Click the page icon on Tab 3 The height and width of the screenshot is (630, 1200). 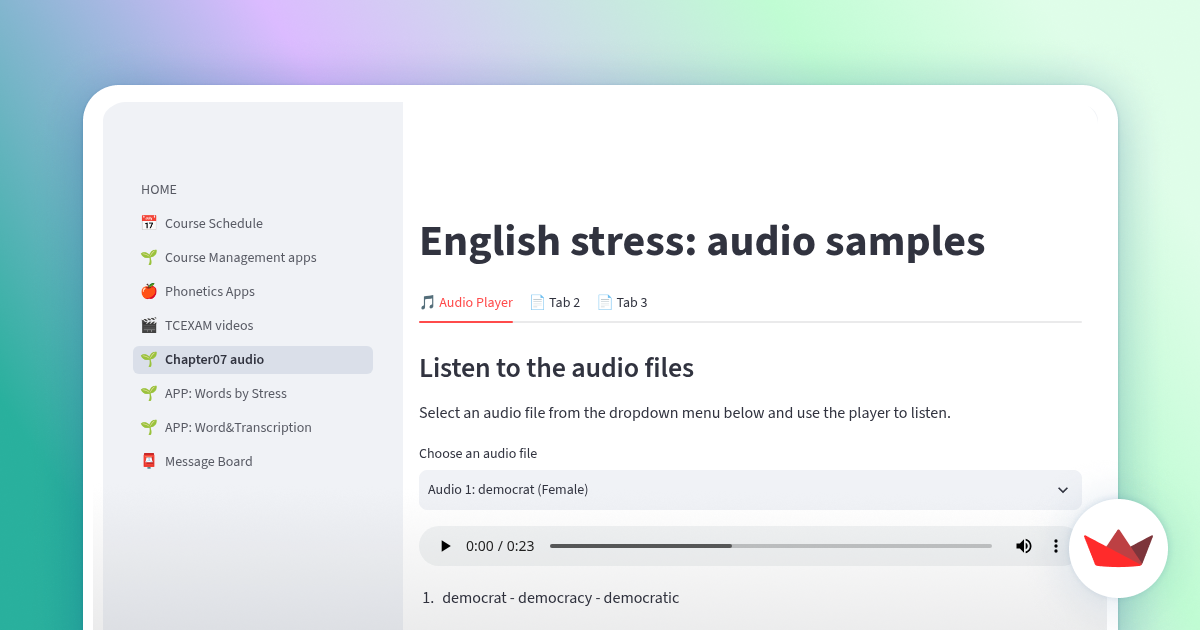click(x=605, y=302)
